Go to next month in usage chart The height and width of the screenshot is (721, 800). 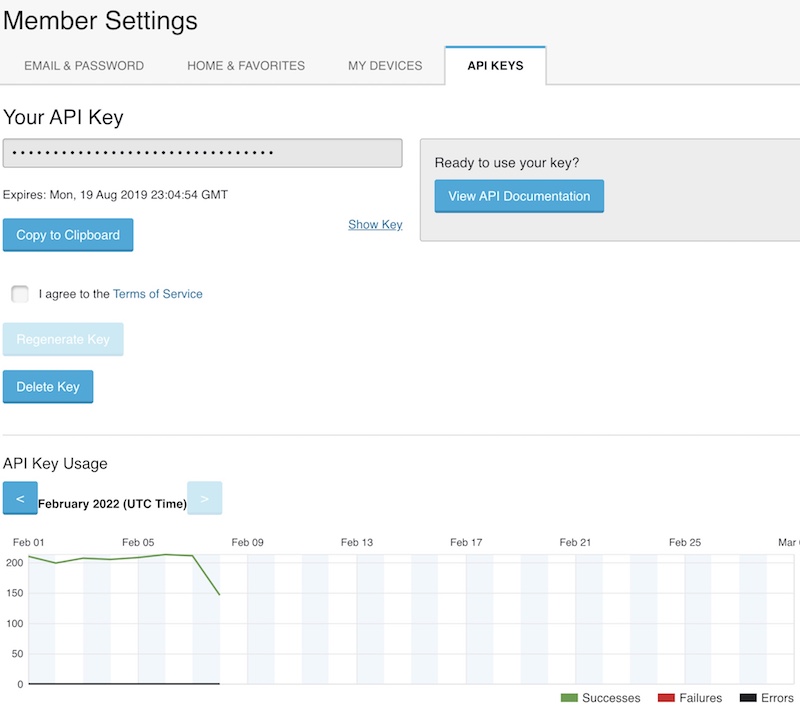pyautogui.click(x=204, y=498)
